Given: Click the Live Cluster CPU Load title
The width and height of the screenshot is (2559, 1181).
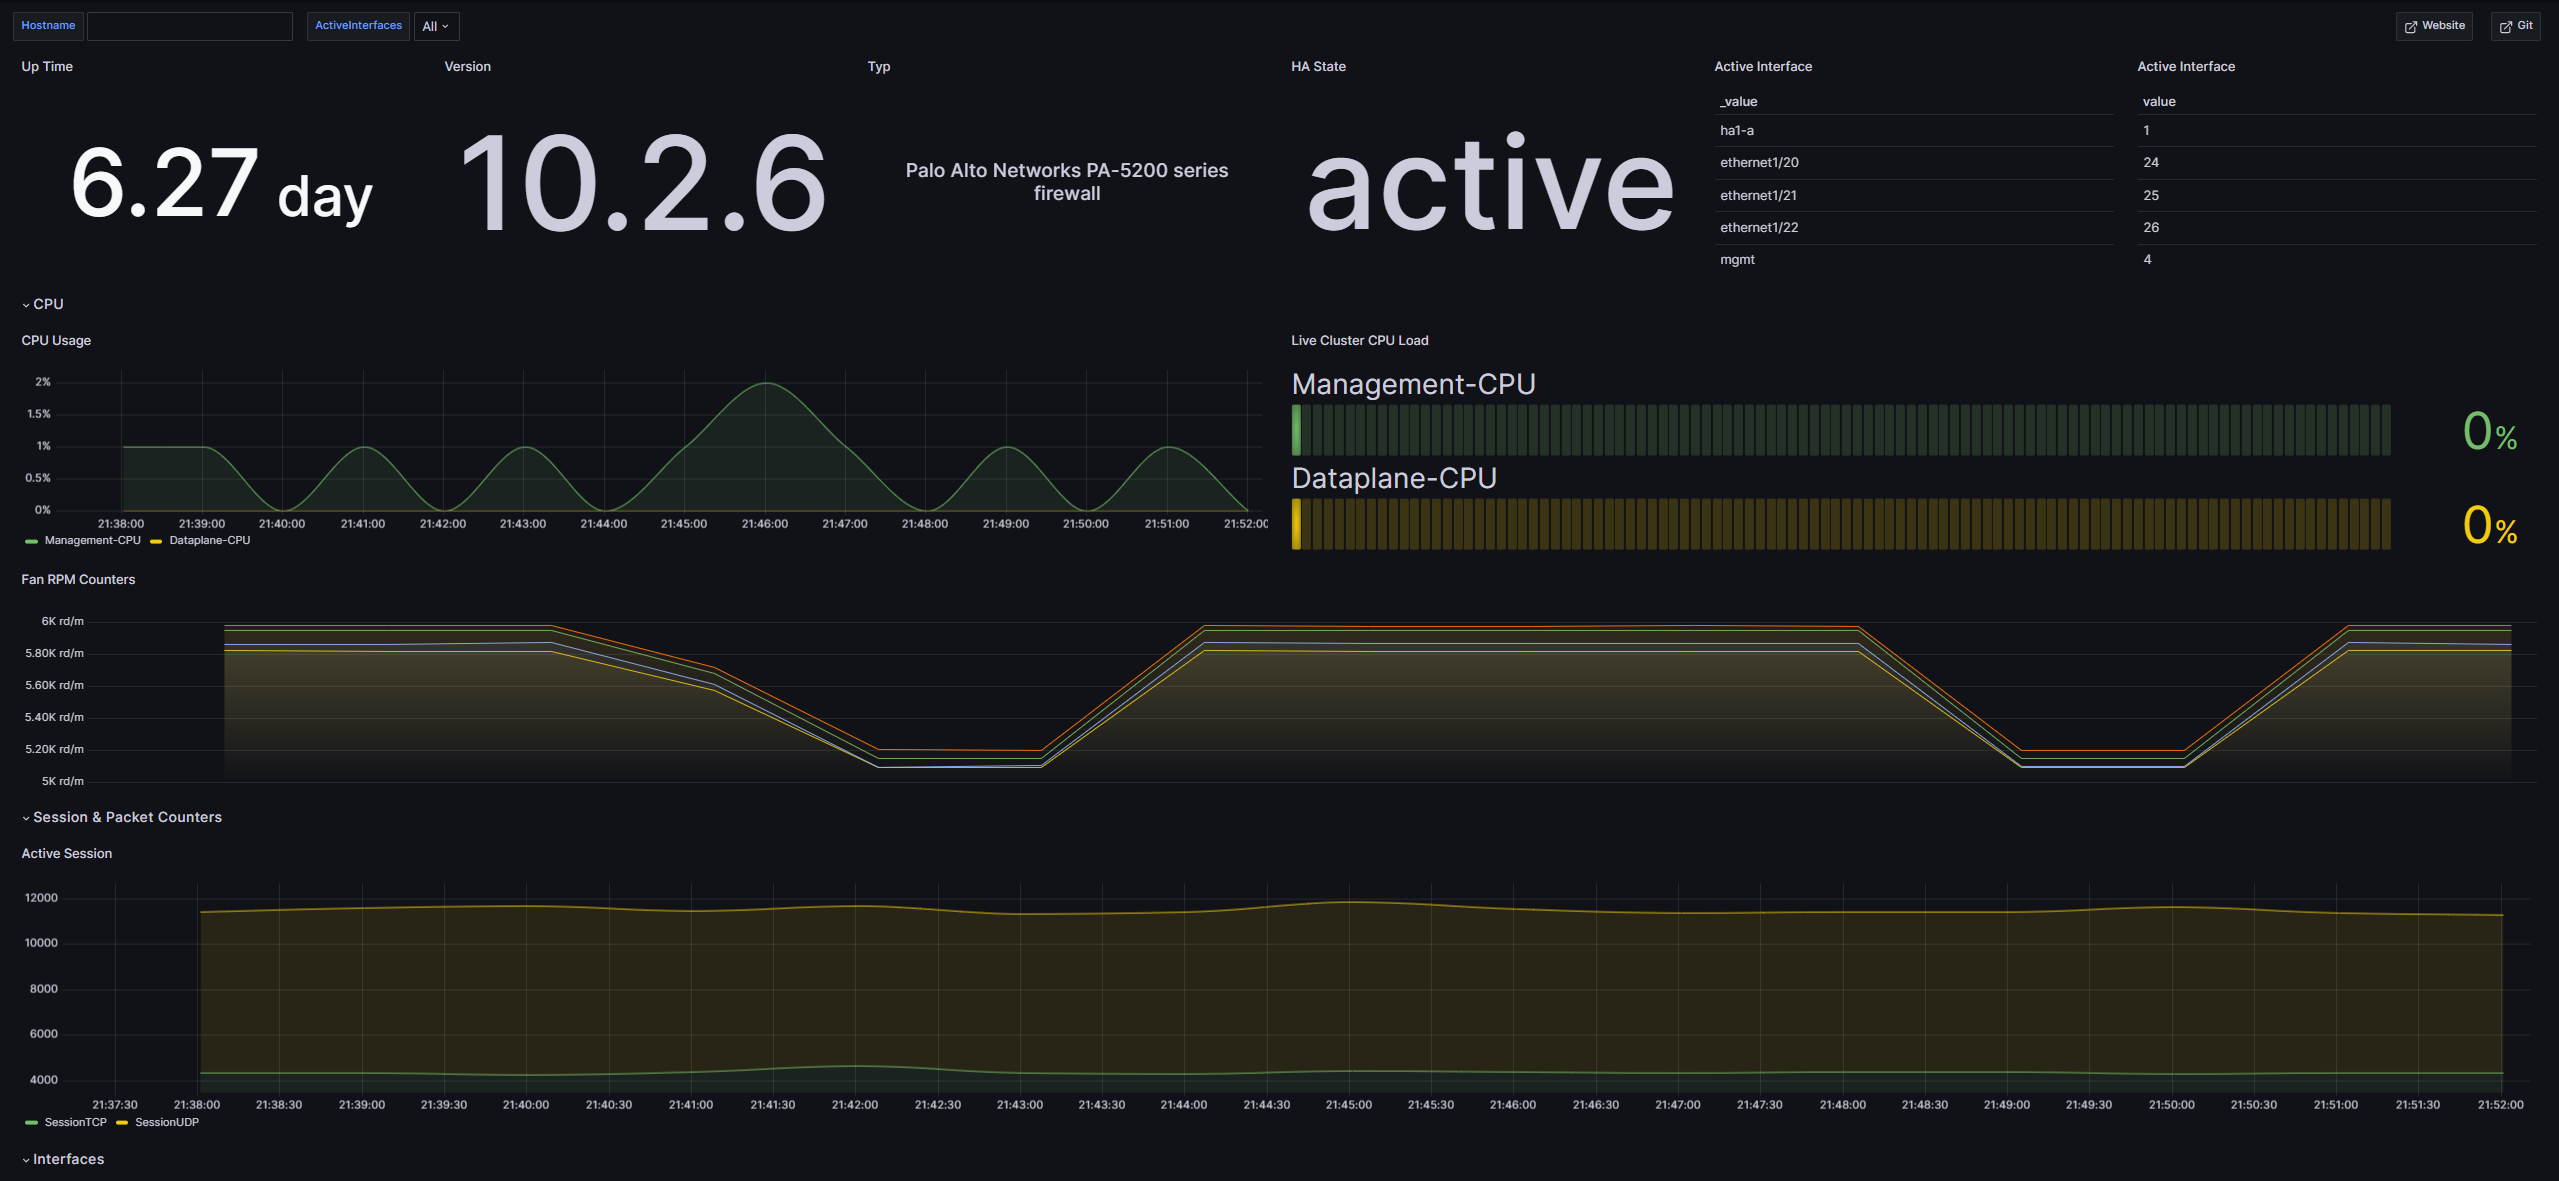Looking at the screenshot, I should tap(1359, 340).
